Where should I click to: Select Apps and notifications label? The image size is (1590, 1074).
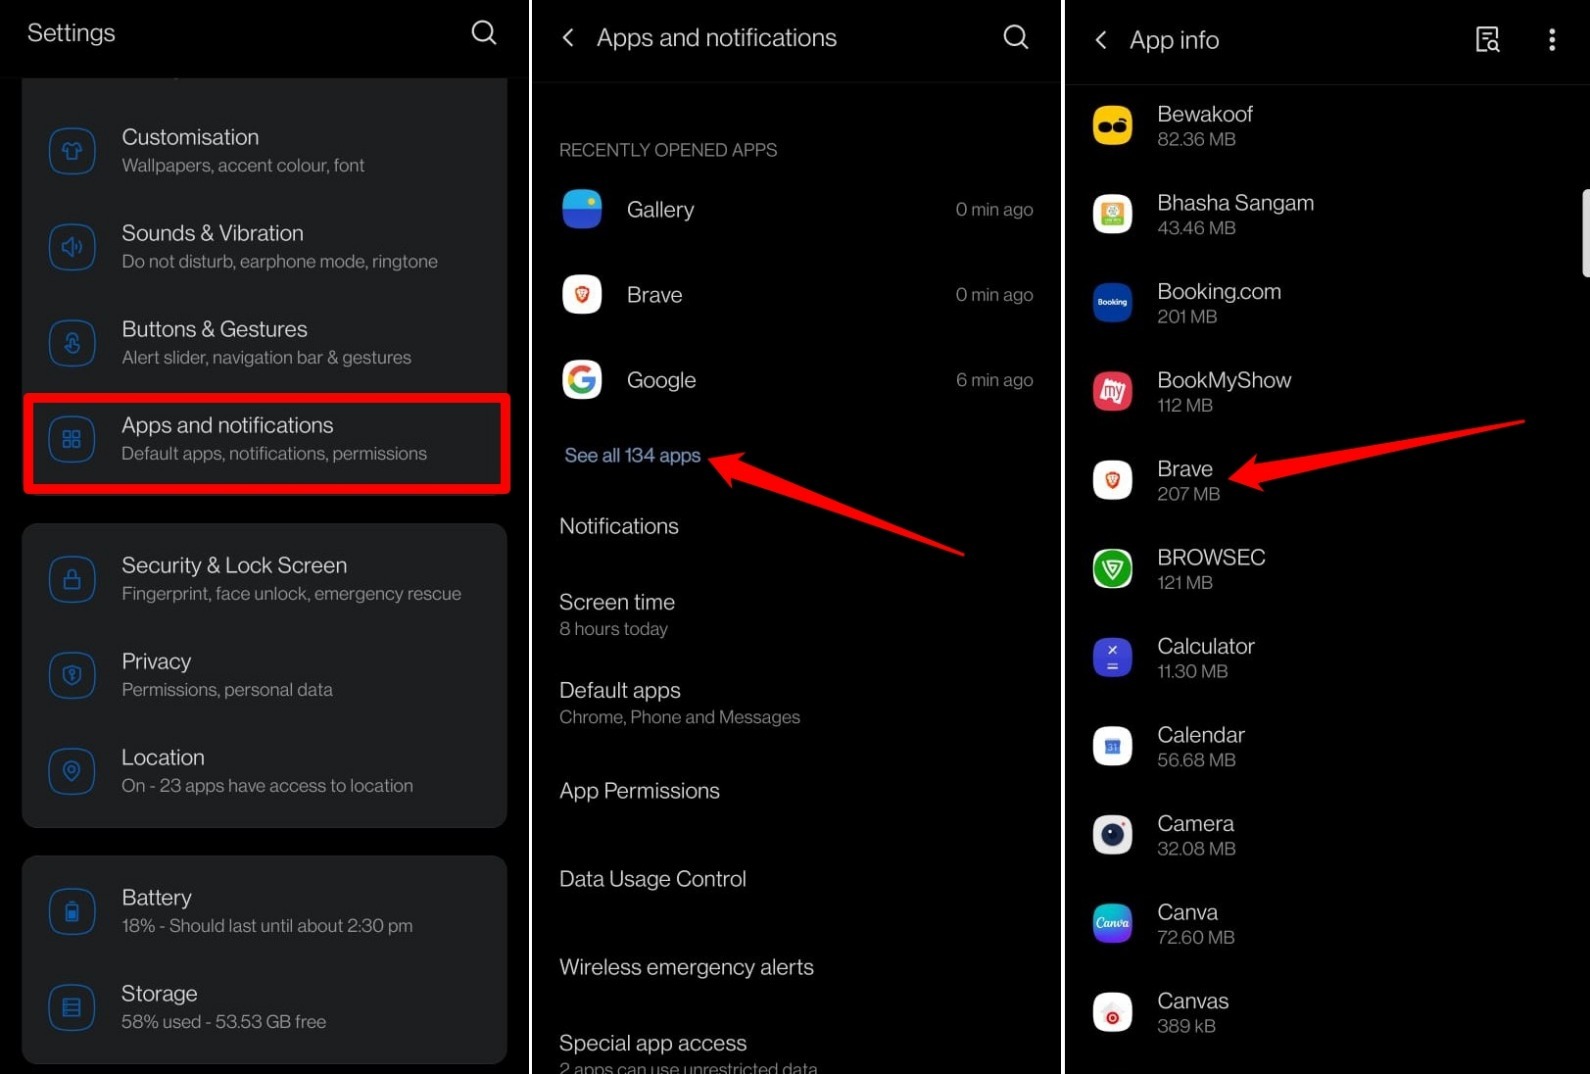[x=227, y=425]
